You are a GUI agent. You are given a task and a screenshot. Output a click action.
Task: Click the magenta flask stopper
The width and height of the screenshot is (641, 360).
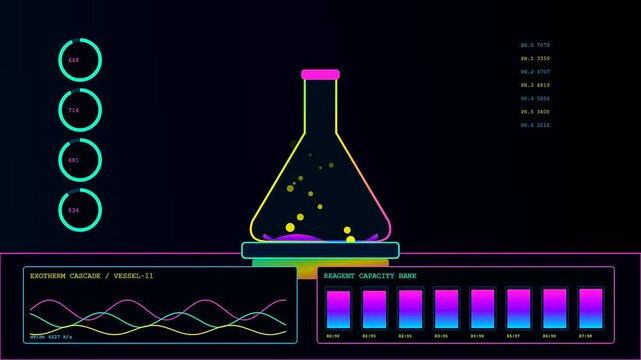click(x=320, y=74)
